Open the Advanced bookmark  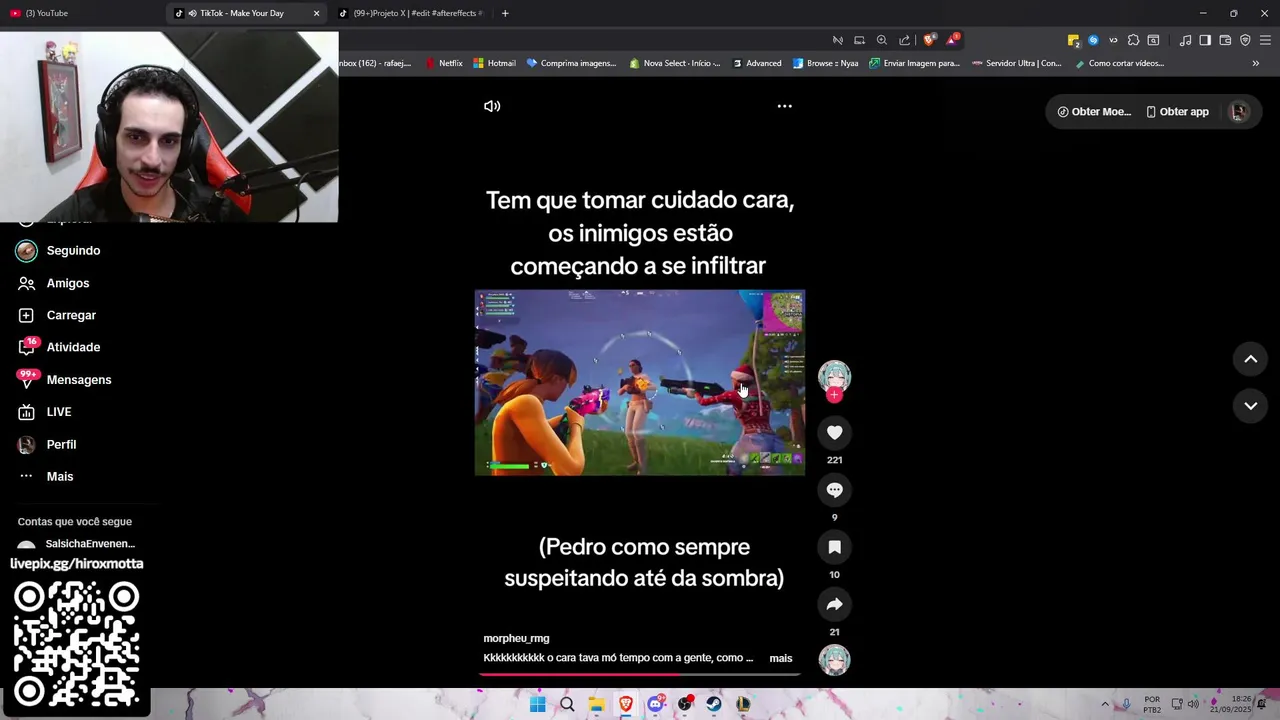756,63
